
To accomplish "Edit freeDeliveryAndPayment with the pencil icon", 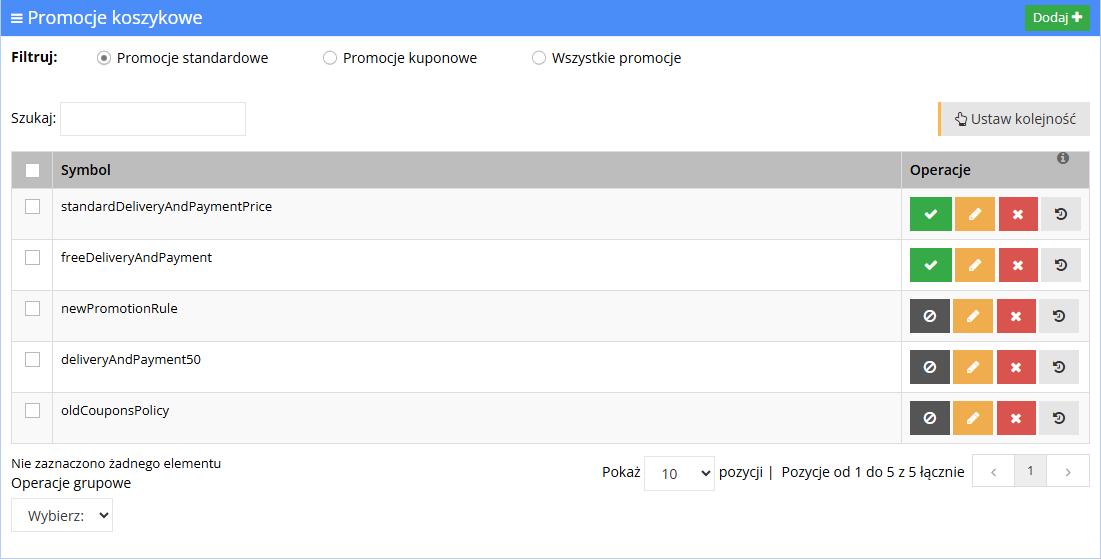I will pos(975,265).
